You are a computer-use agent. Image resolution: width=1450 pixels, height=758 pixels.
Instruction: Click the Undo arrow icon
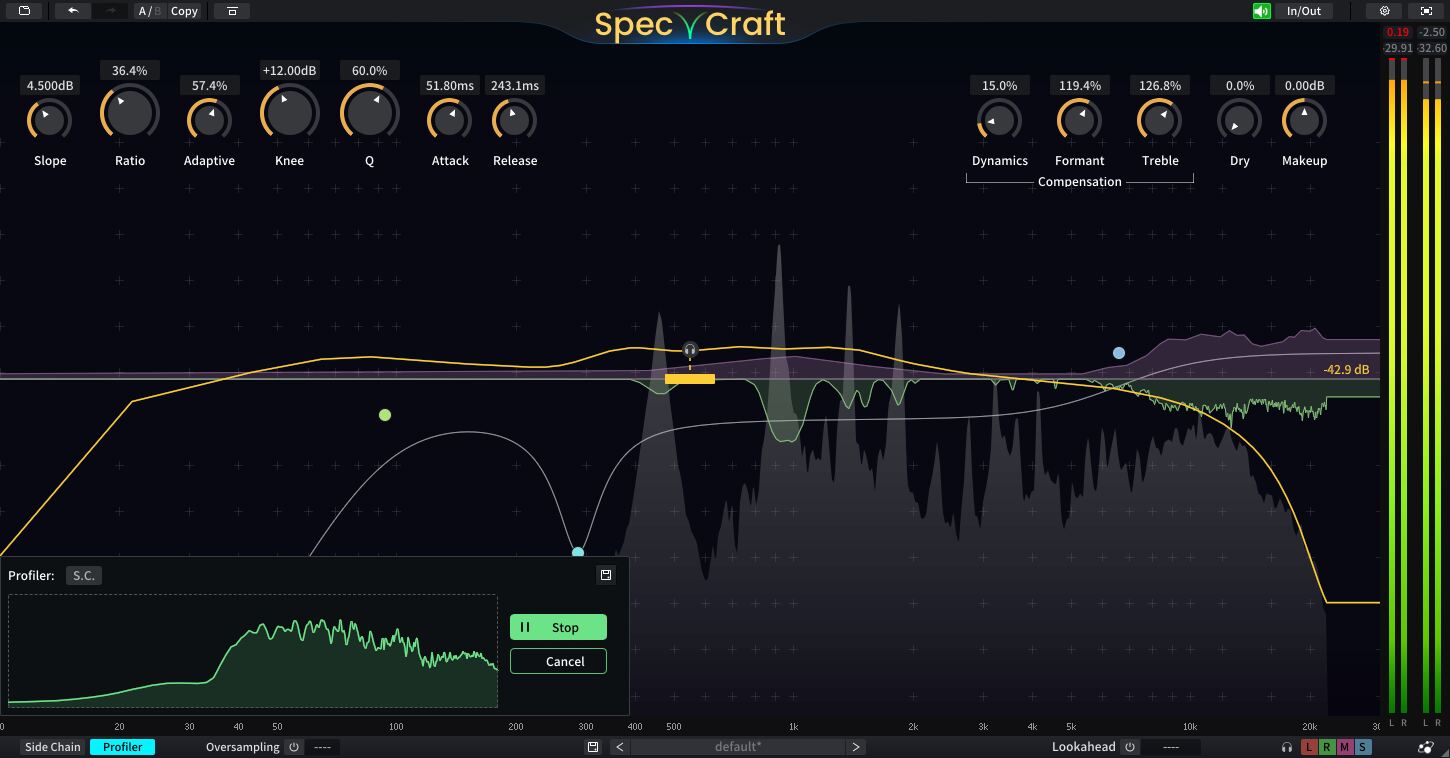(x=70, y=11)
